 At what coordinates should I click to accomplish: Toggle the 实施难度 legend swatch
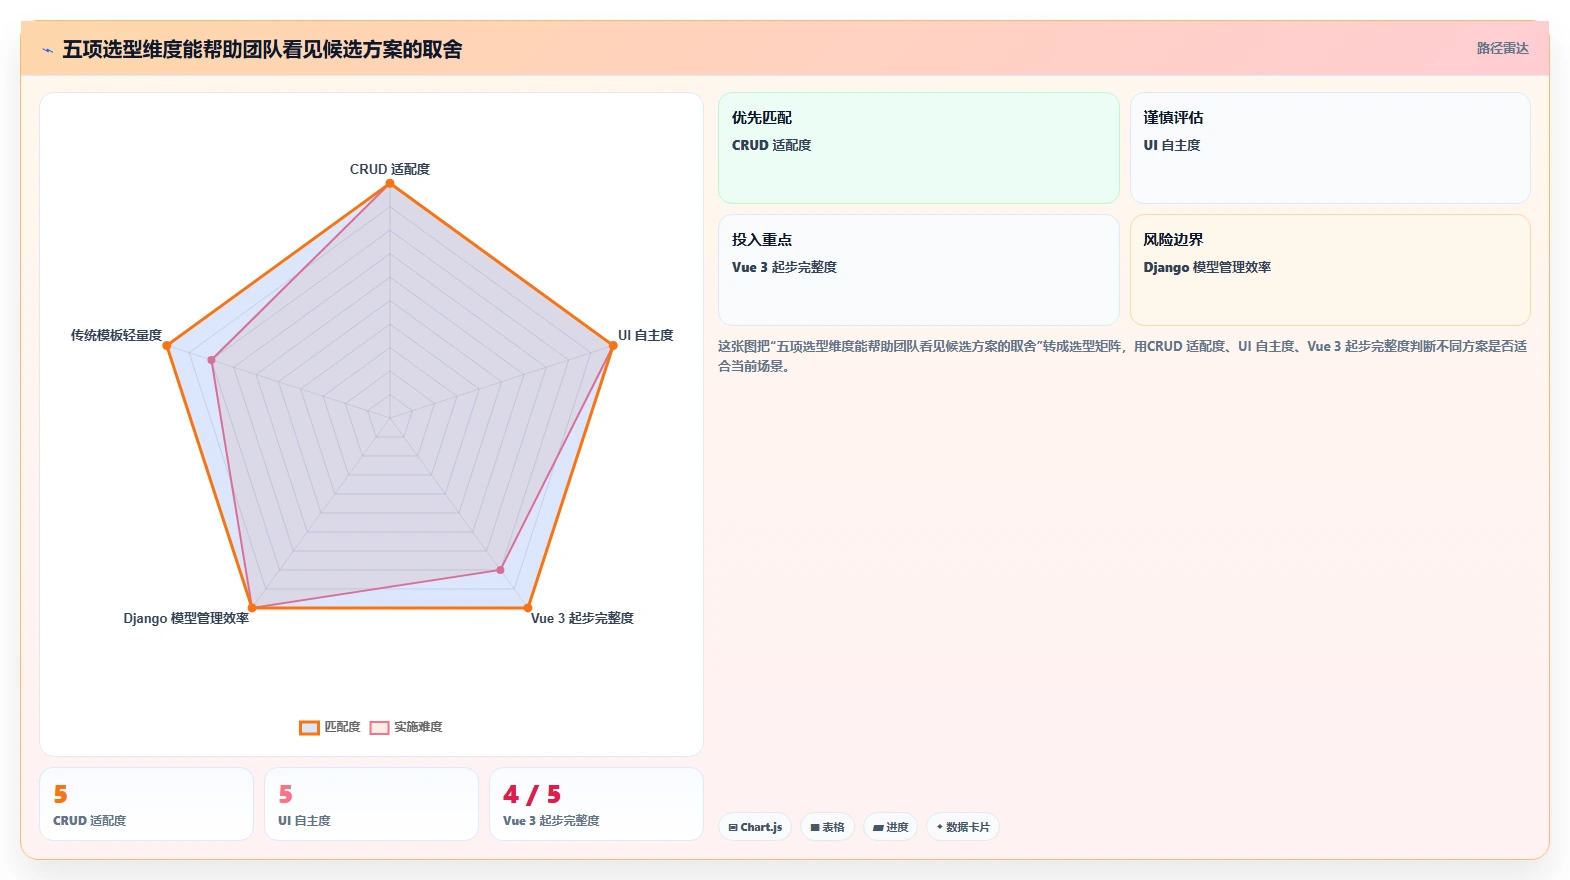coord(379,727)
